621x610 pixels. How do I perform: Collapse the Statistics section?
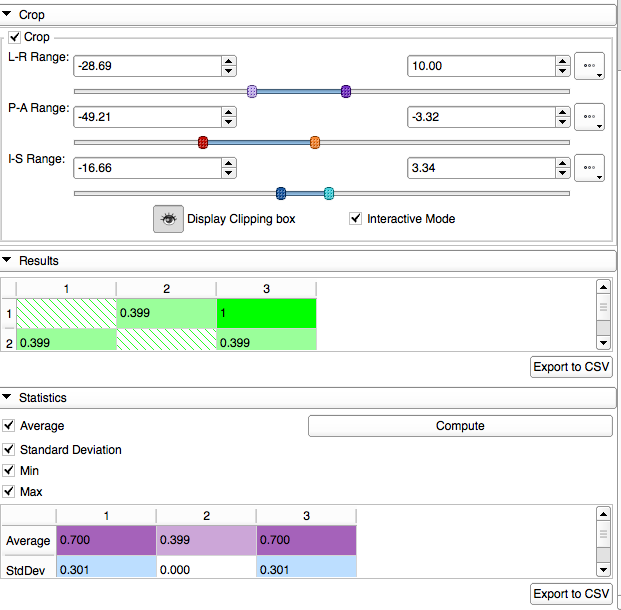click(8, 398)
